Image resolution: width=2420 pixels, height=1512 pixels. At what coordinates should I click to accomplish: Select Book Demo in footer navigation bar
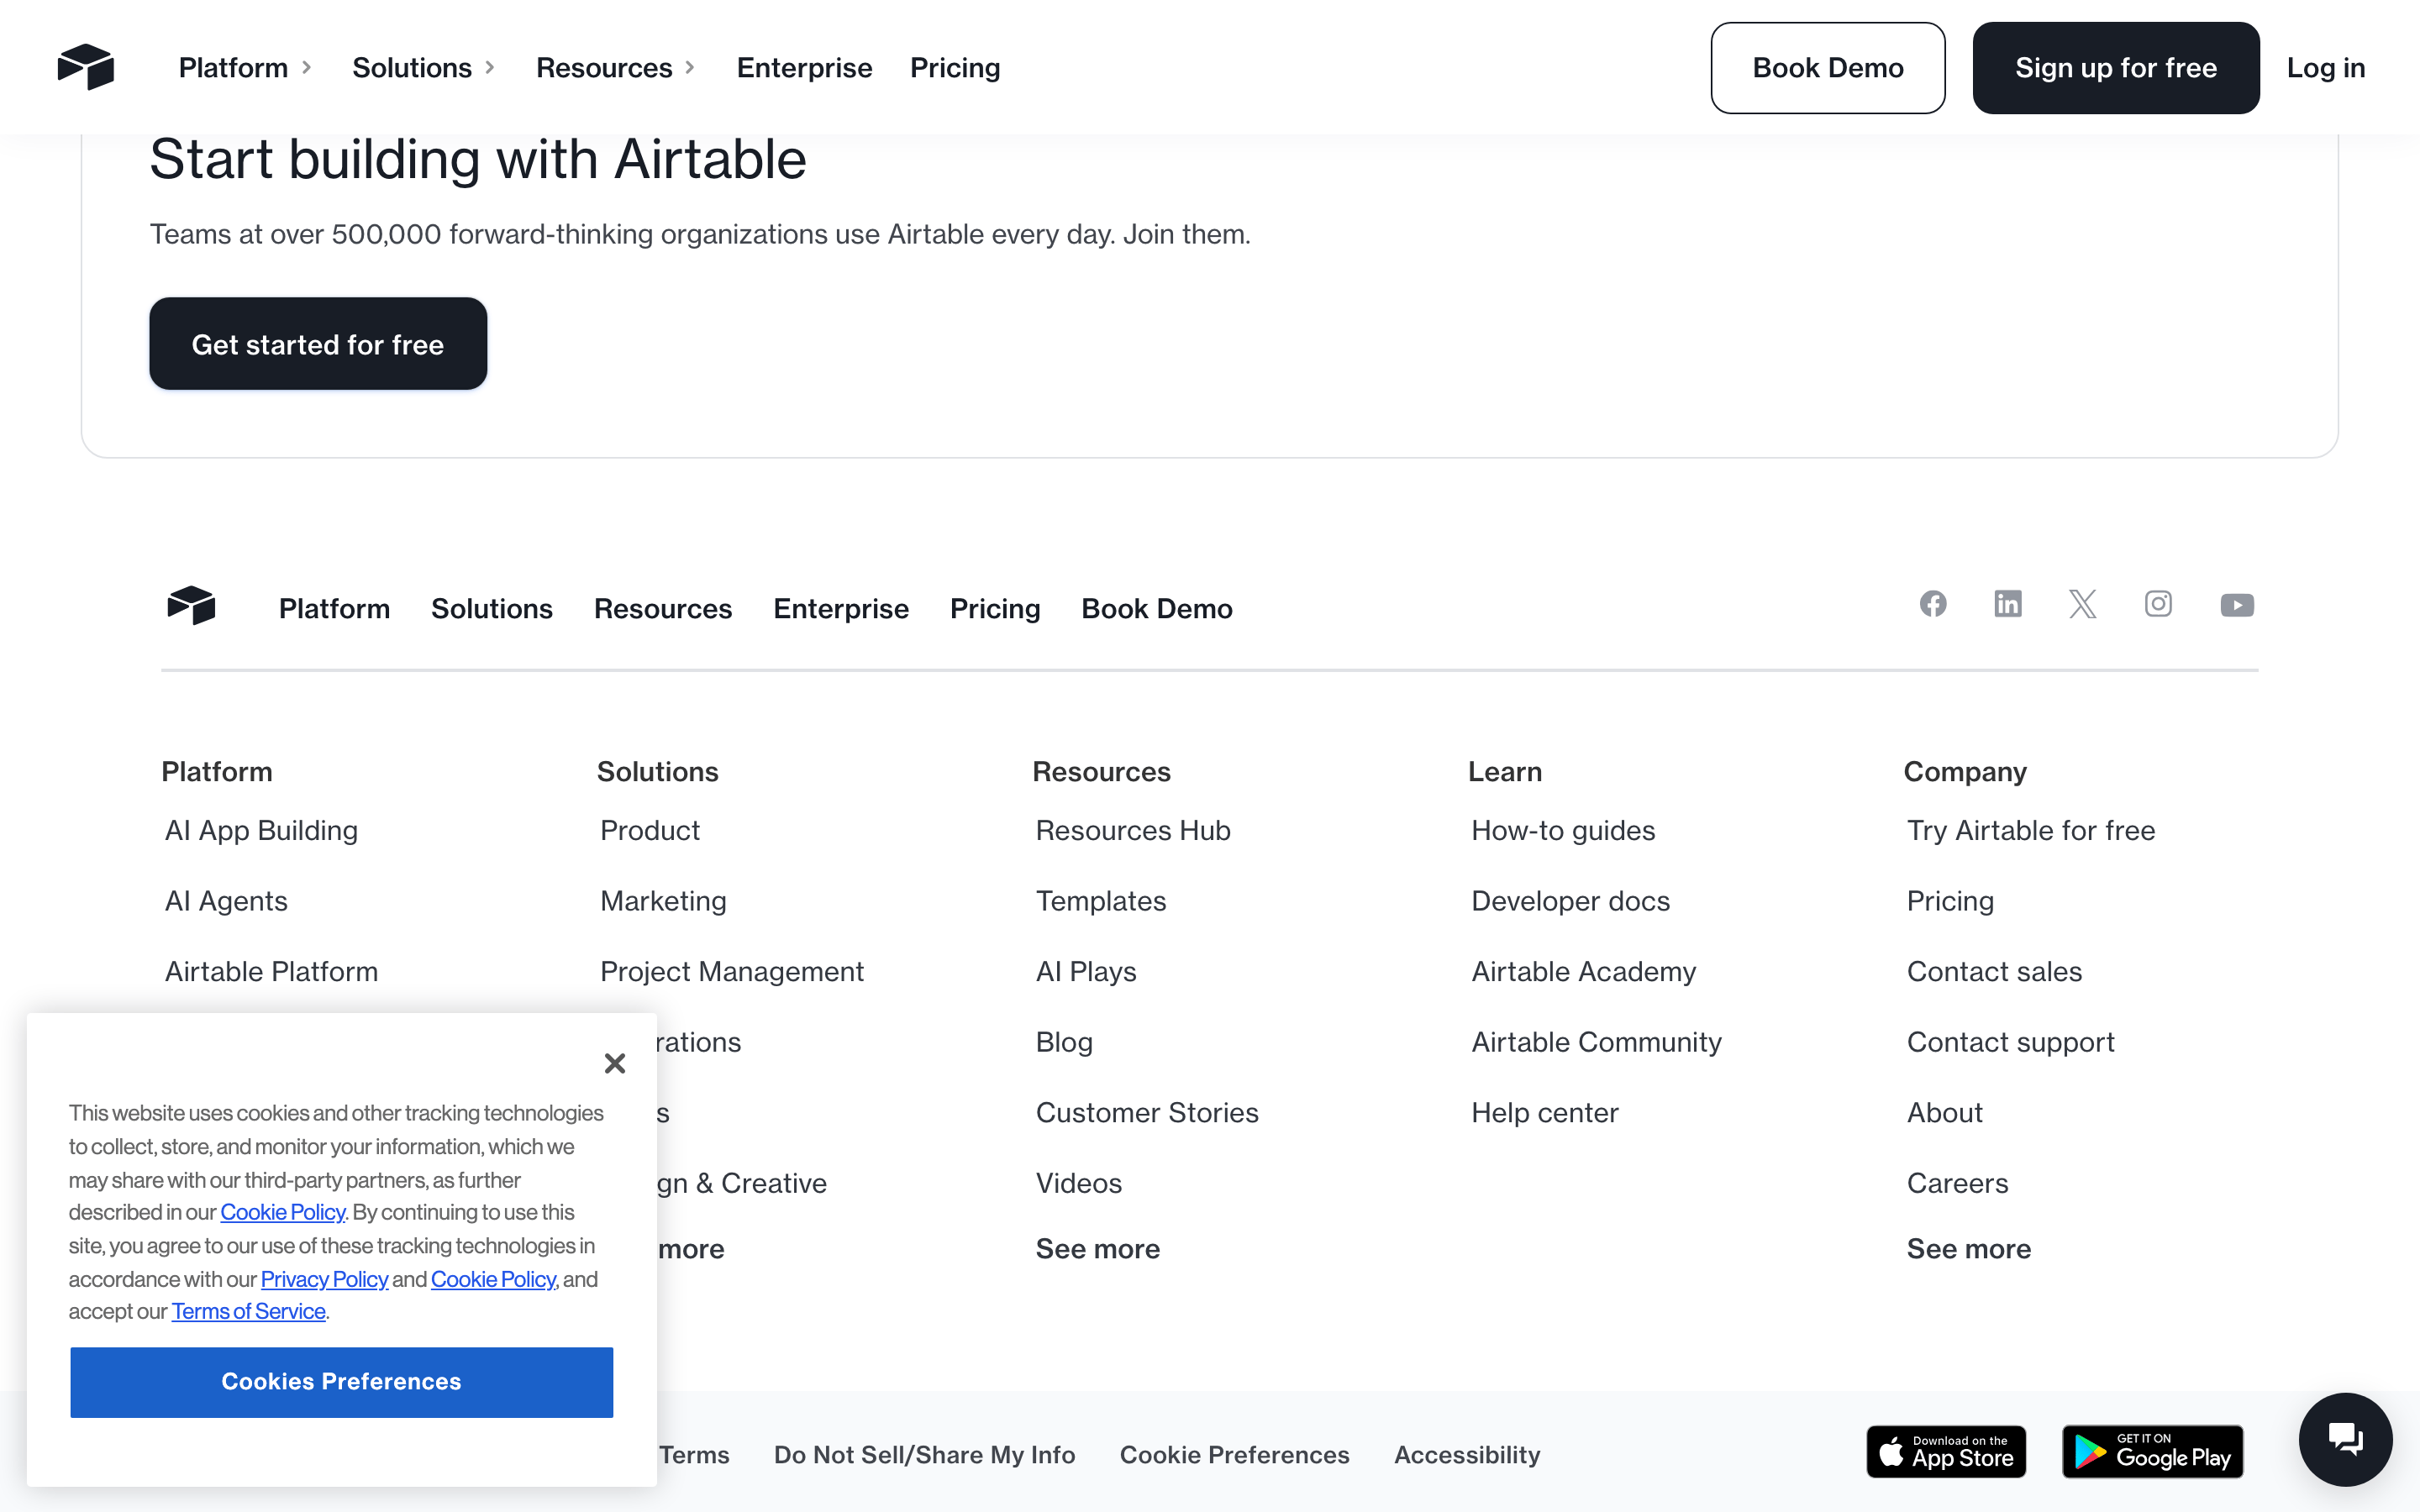click(1157, 608)
